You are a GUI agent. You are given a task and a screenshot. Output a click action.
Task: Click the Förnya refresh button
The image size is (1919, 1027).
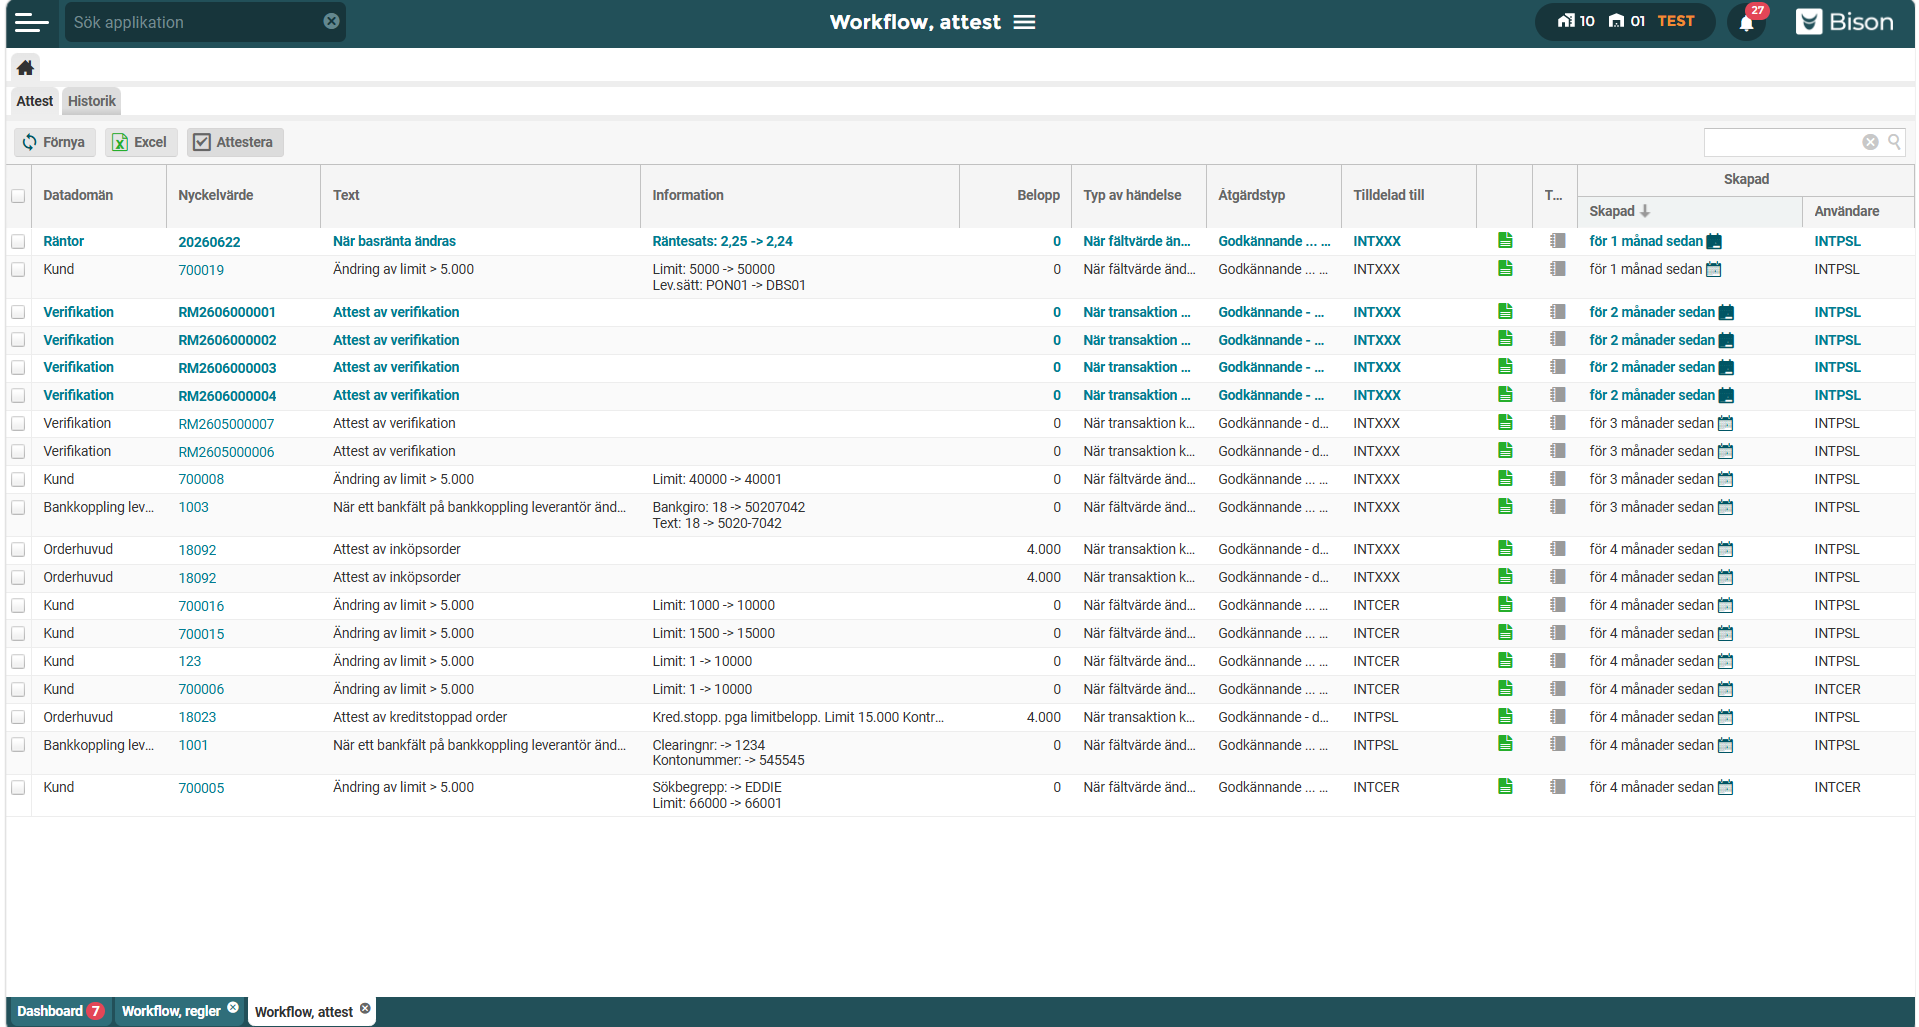[55, 142]
